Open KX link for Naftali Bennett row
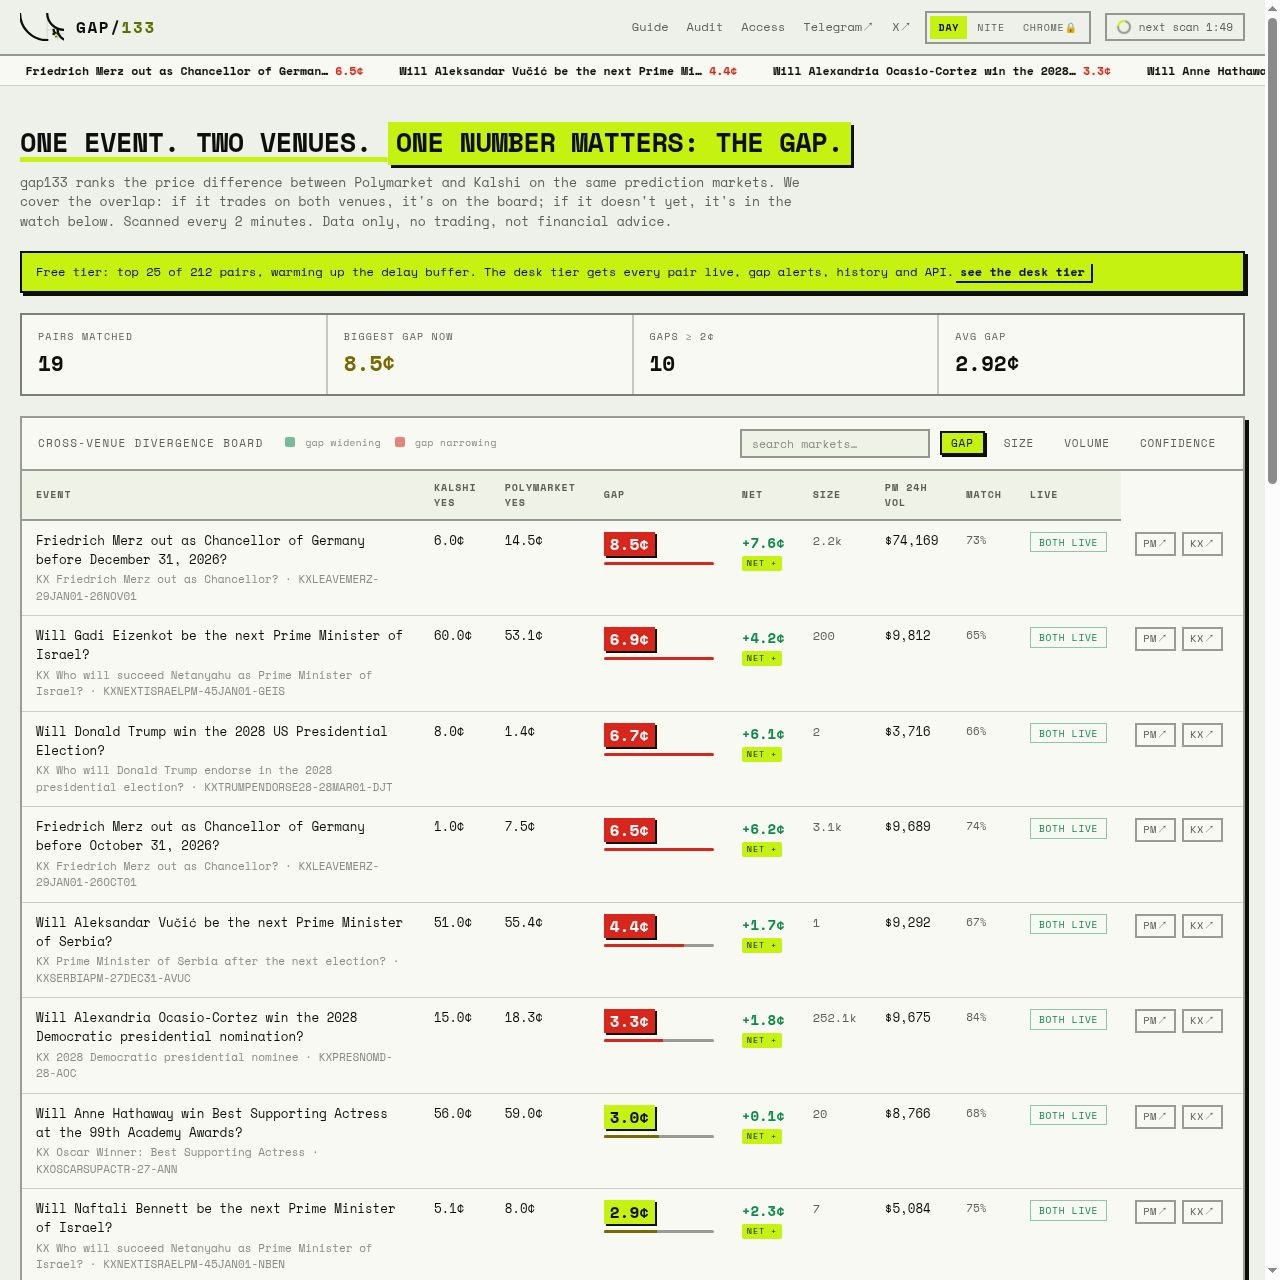This screenshot has height=1280, width=1280. 1202,1212
